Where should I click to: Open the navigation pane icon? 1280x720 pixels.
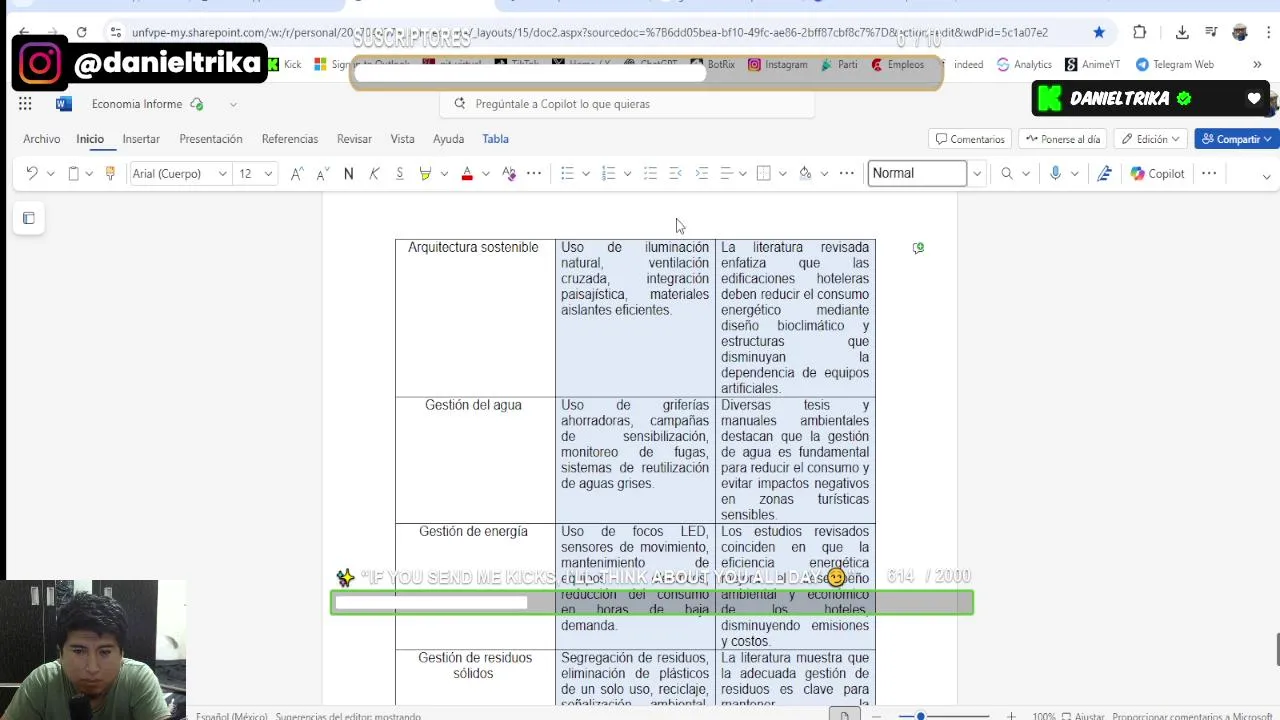tap(28, 218)
